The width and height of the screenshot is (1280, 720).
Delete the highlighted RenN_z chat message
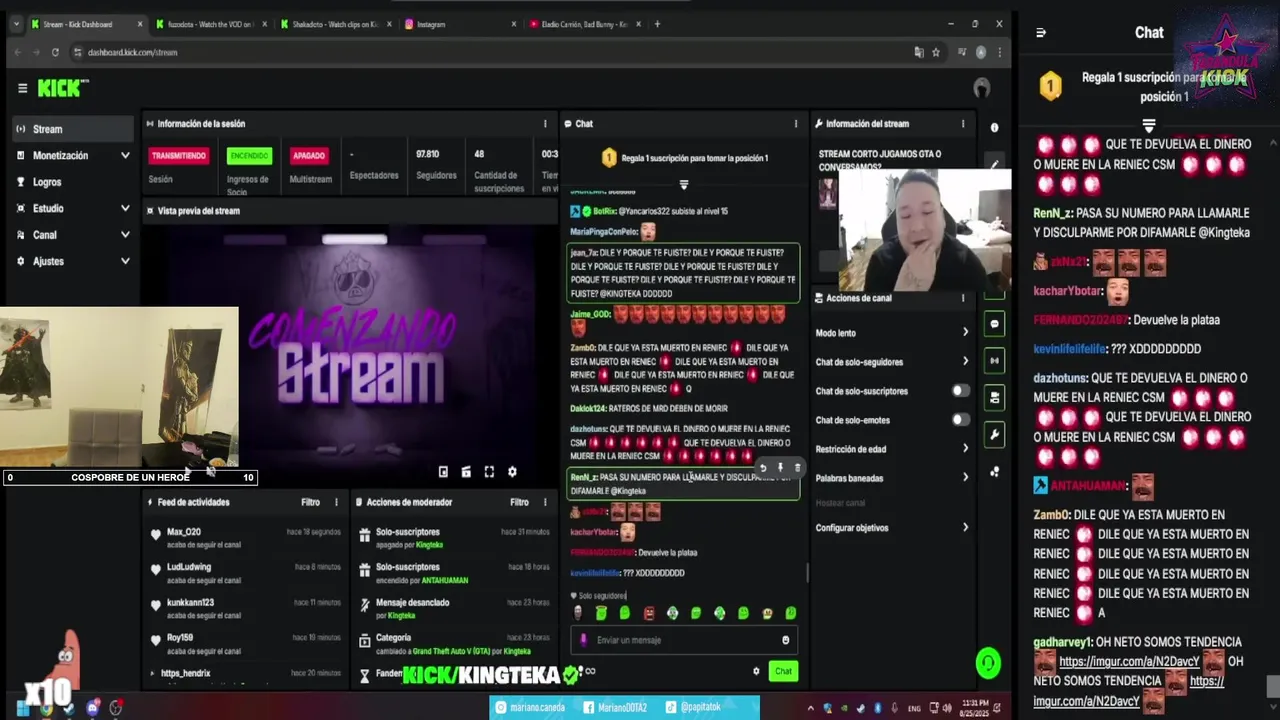[797, 468]
